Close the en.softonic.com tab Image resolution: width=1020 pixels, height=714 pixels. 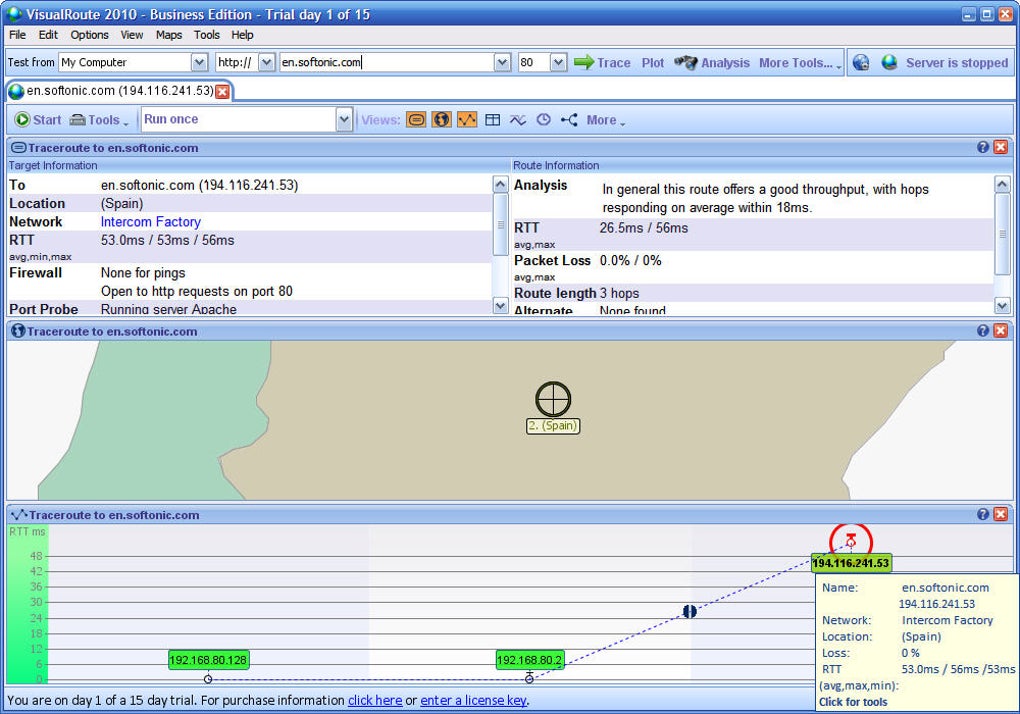point(222,92)
